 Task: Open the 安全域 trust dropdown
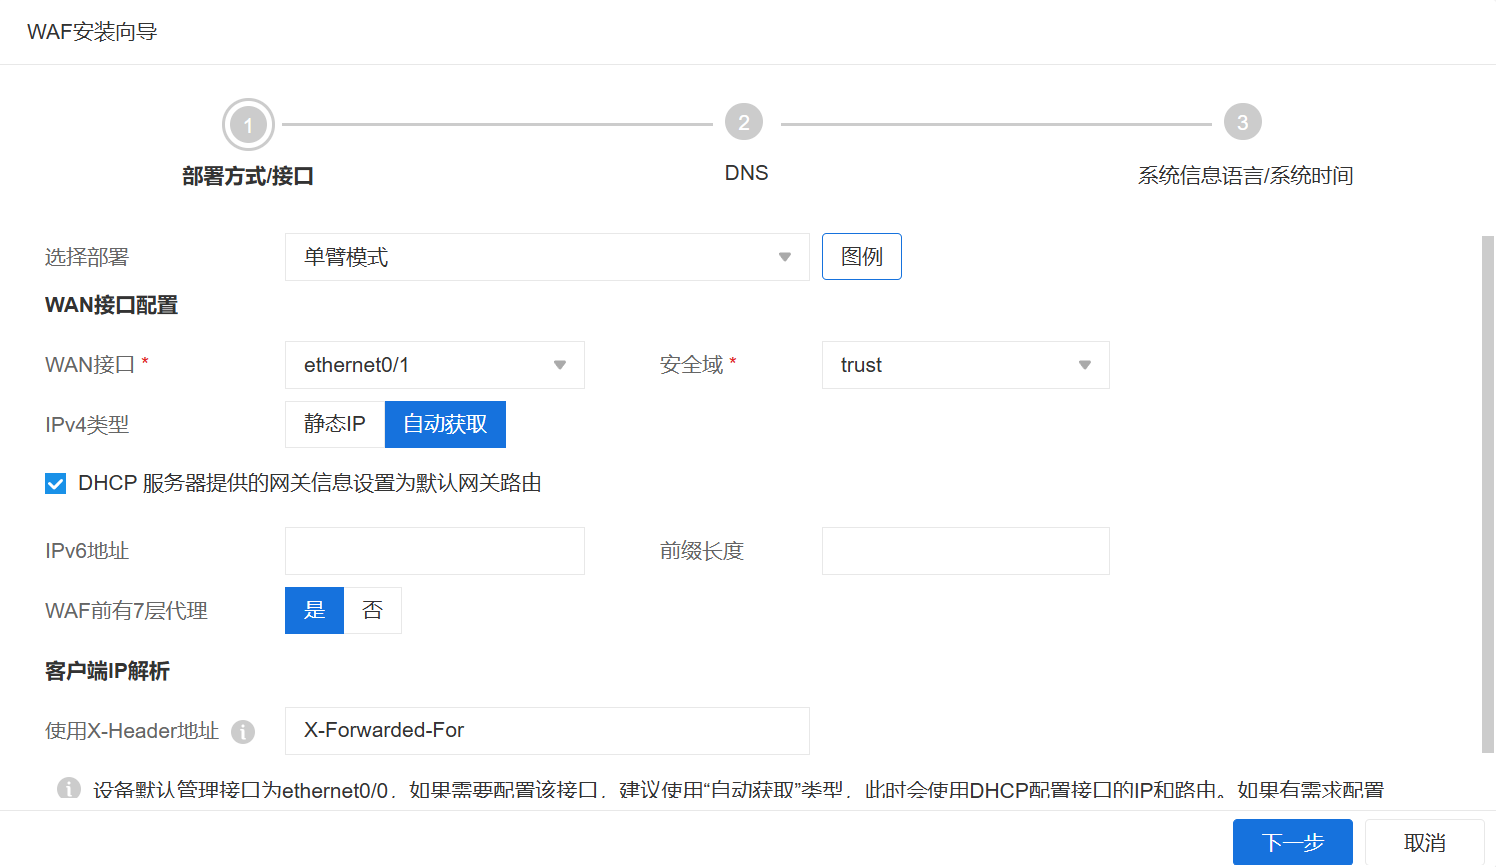[965, 365]
